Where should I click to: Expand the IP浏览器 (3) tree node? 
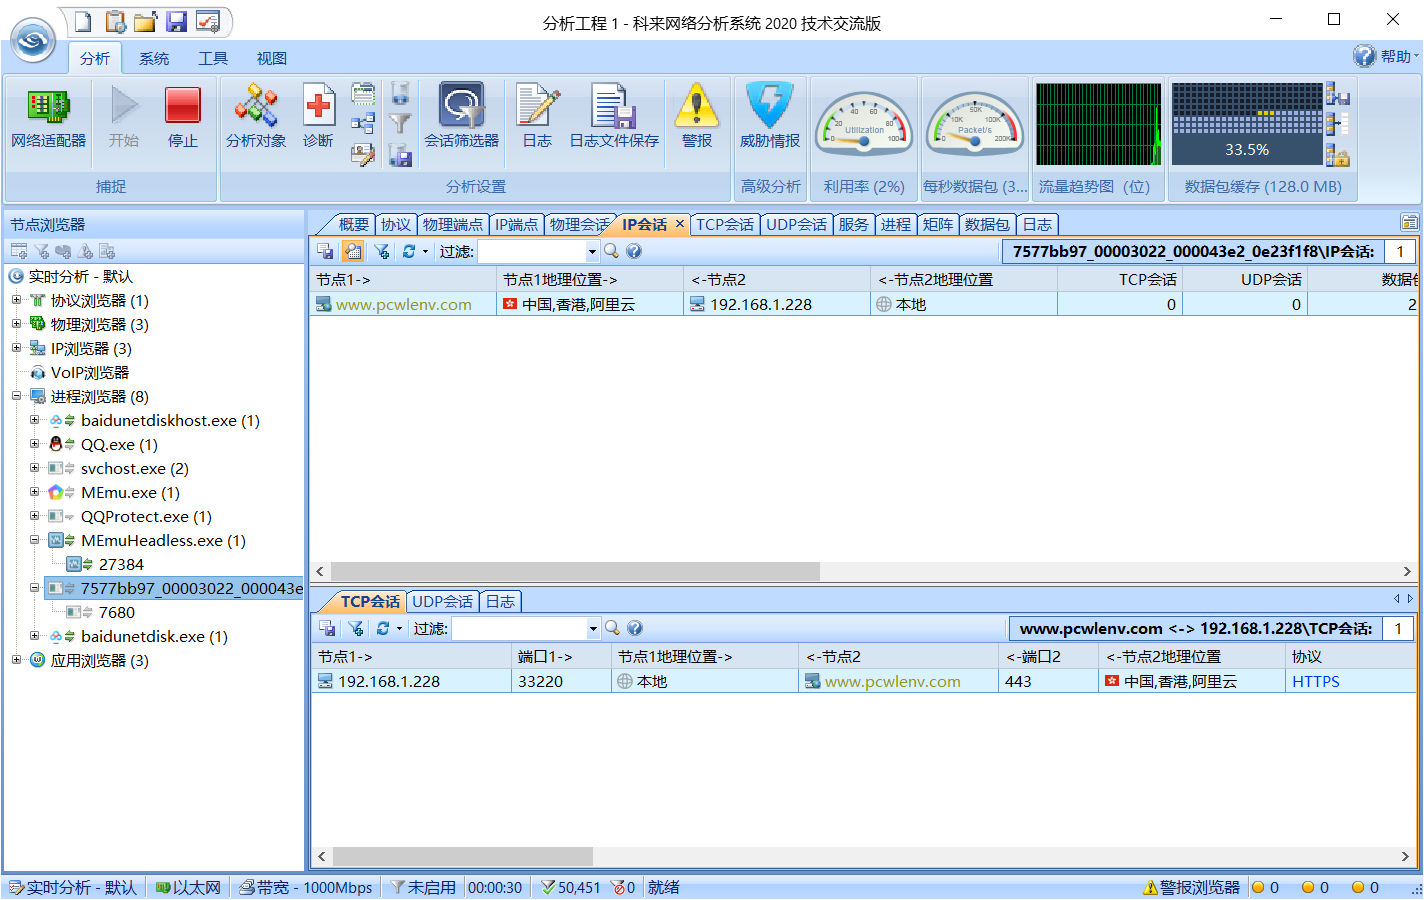tap(16, 348)
